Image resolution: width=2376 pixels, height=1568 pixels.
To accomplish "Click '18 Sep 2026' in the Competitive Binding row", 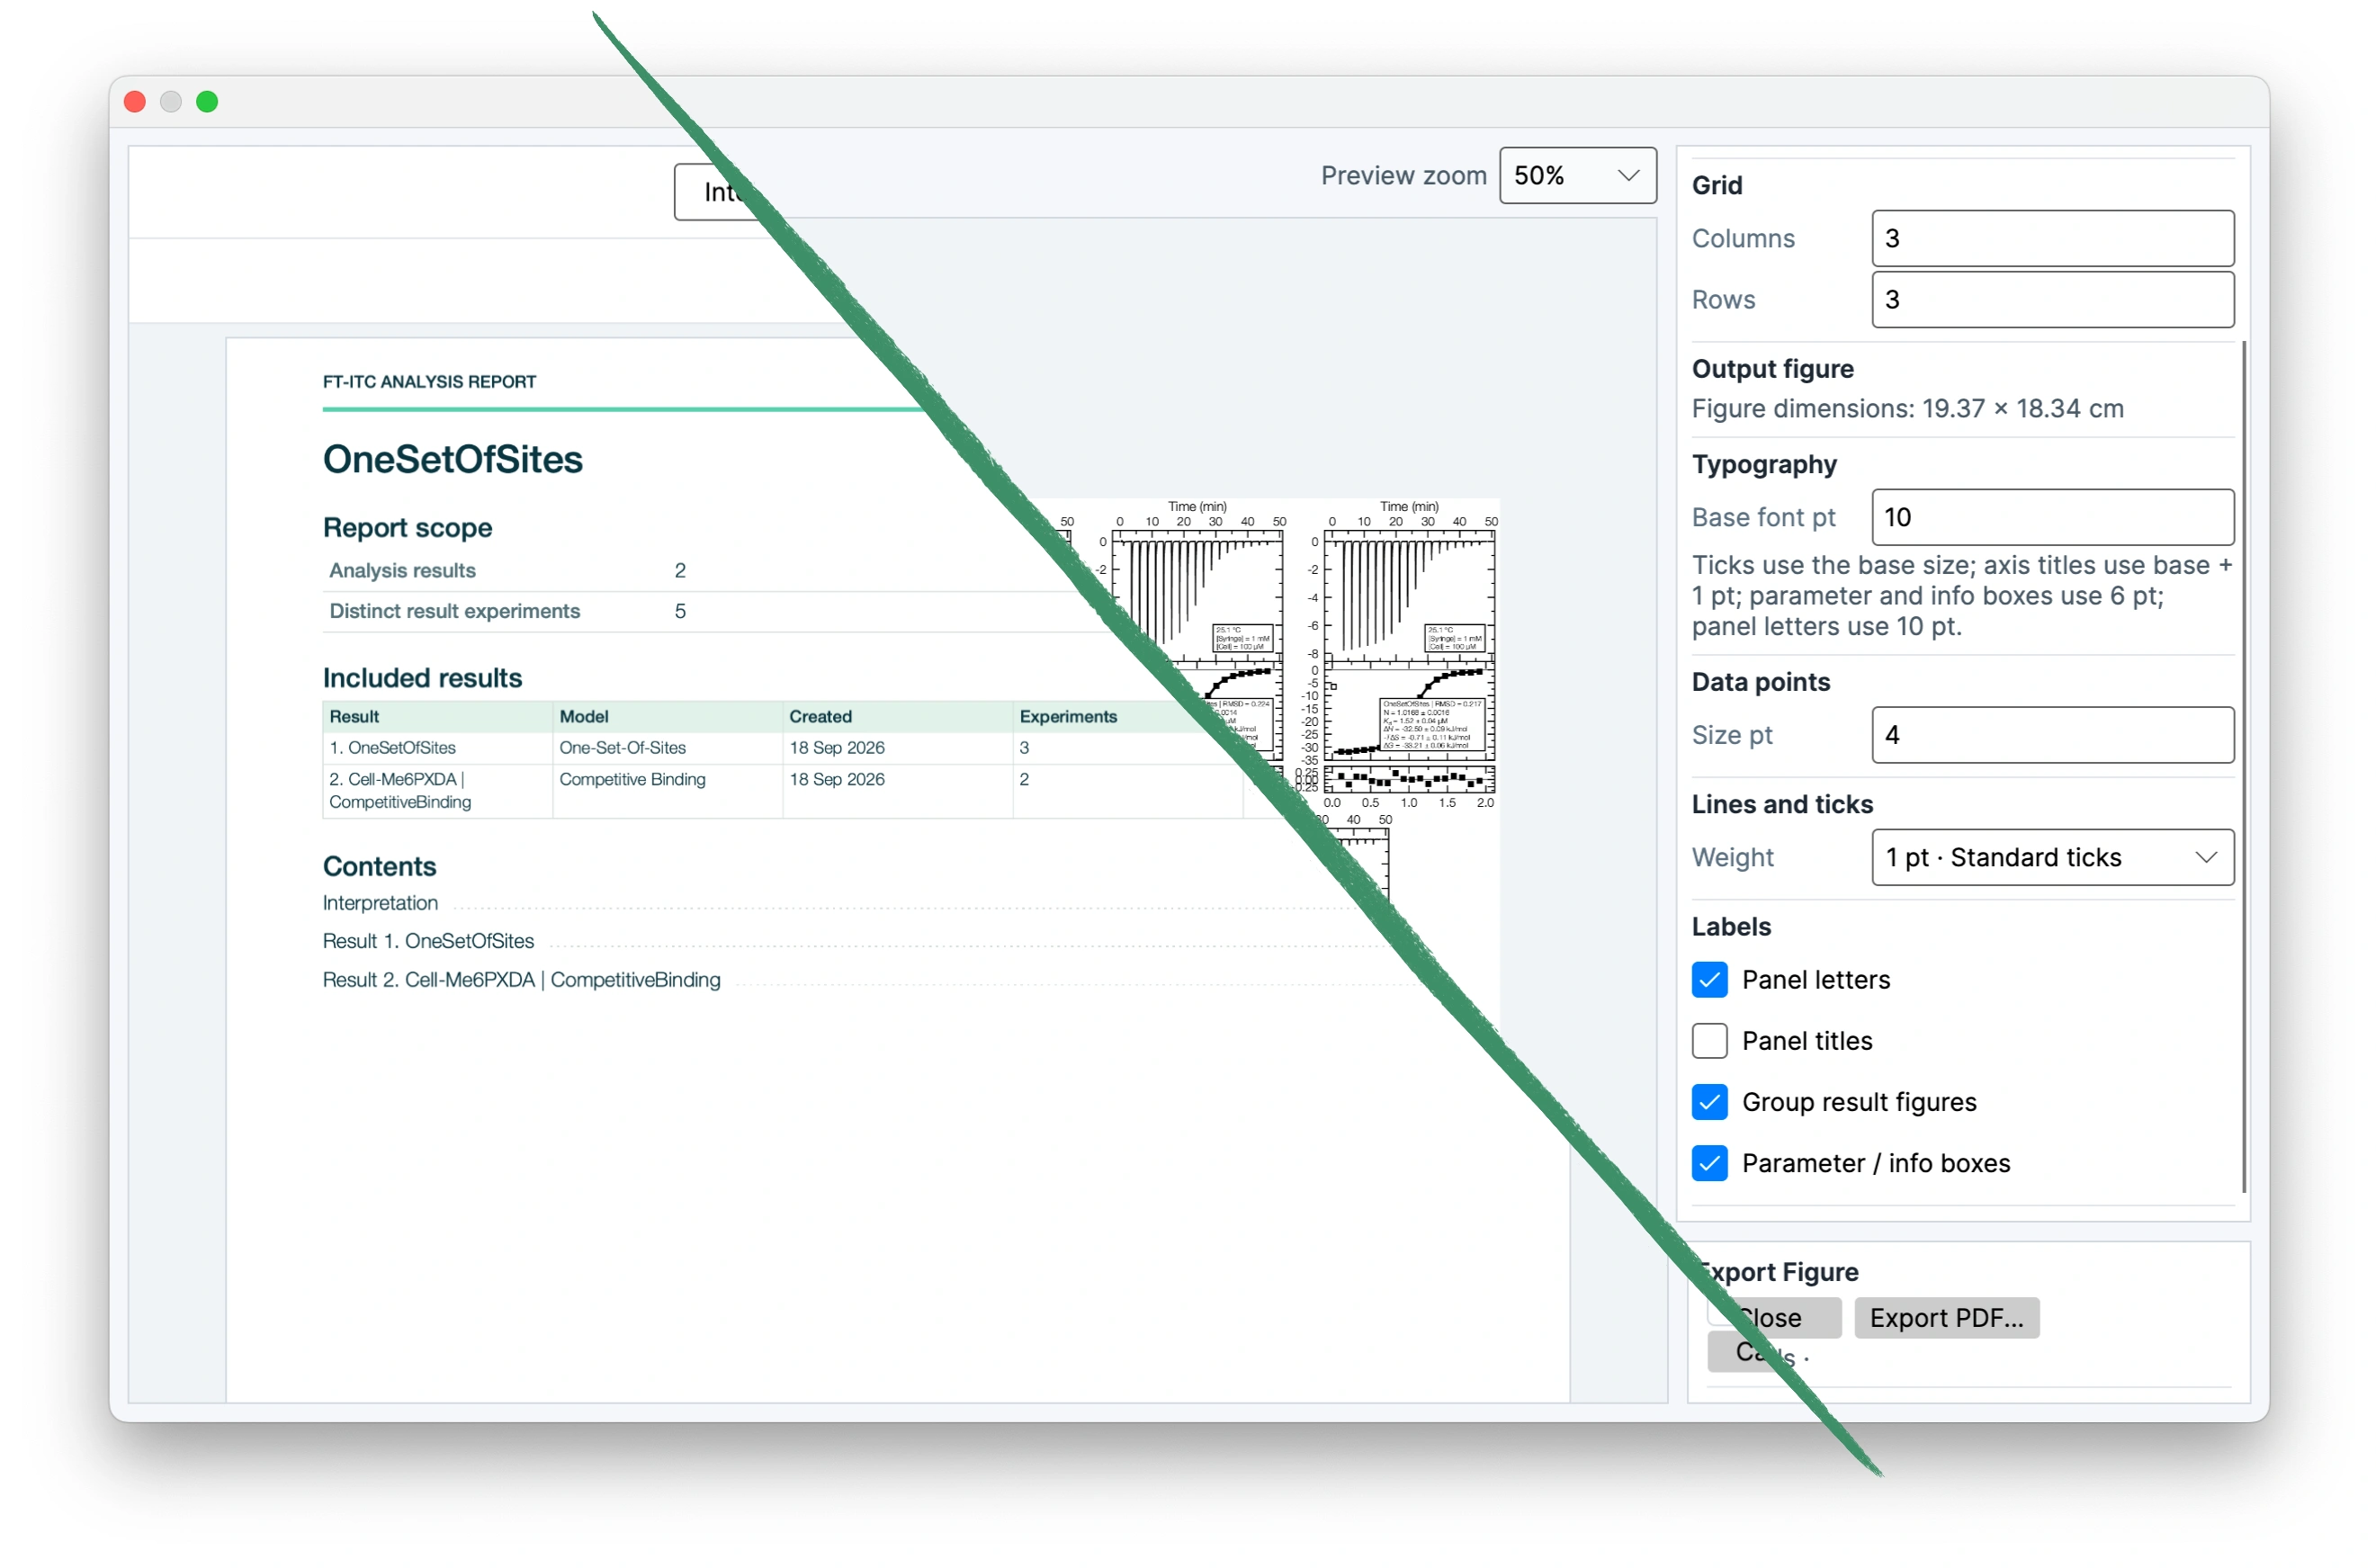I will pyautogui.click(x=837, y=780).
